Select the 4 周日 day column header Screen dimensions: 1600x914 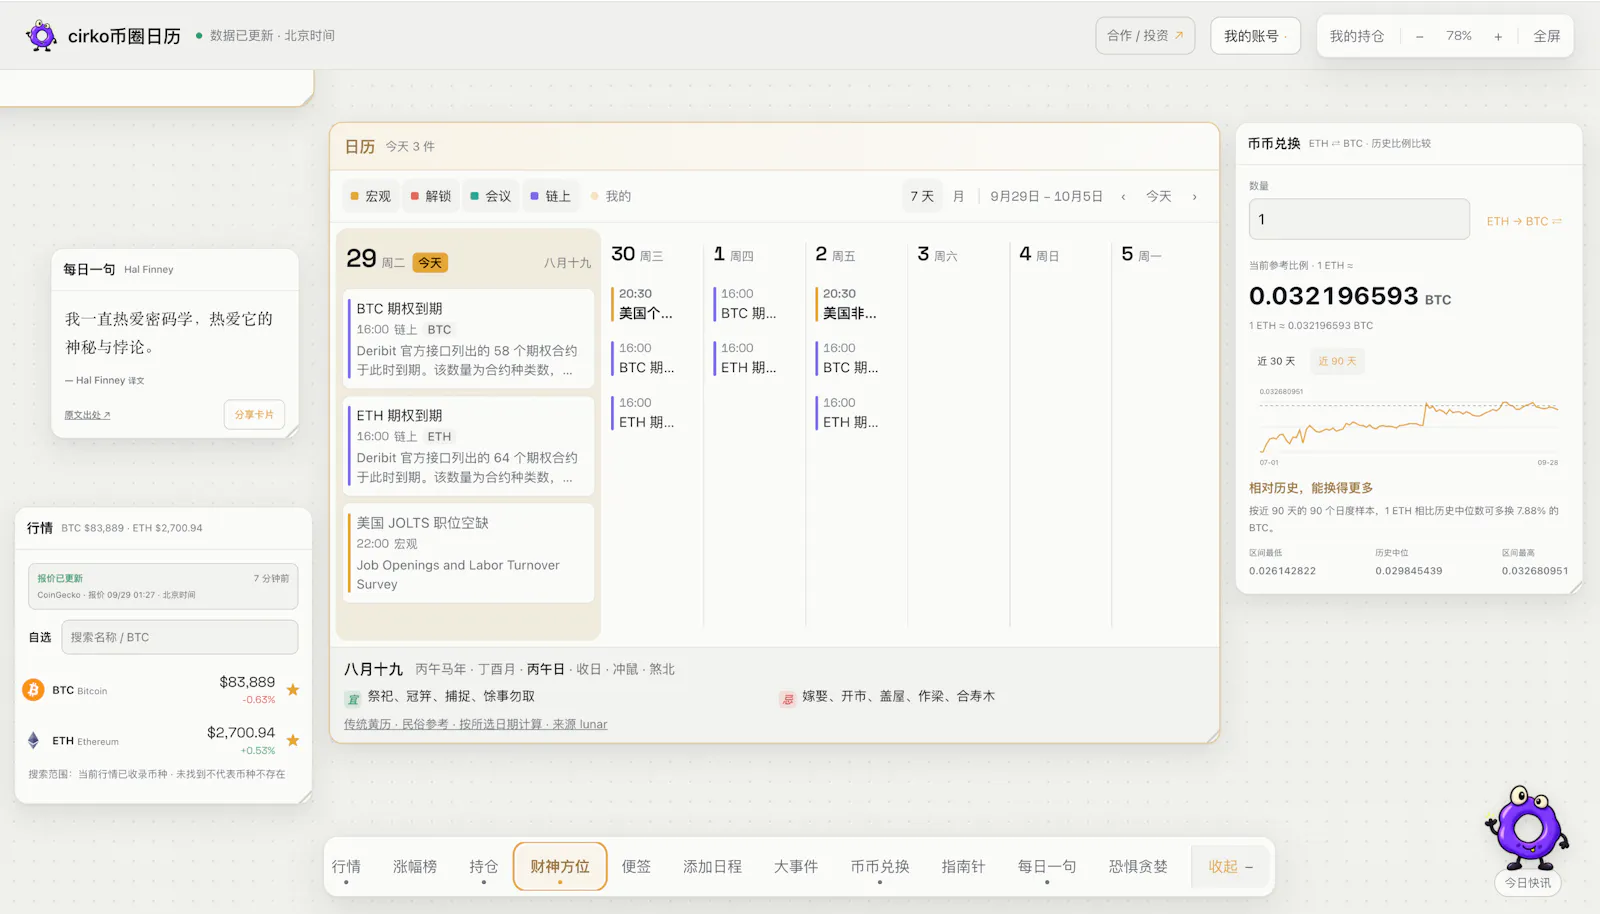(x=1039, y=255)
